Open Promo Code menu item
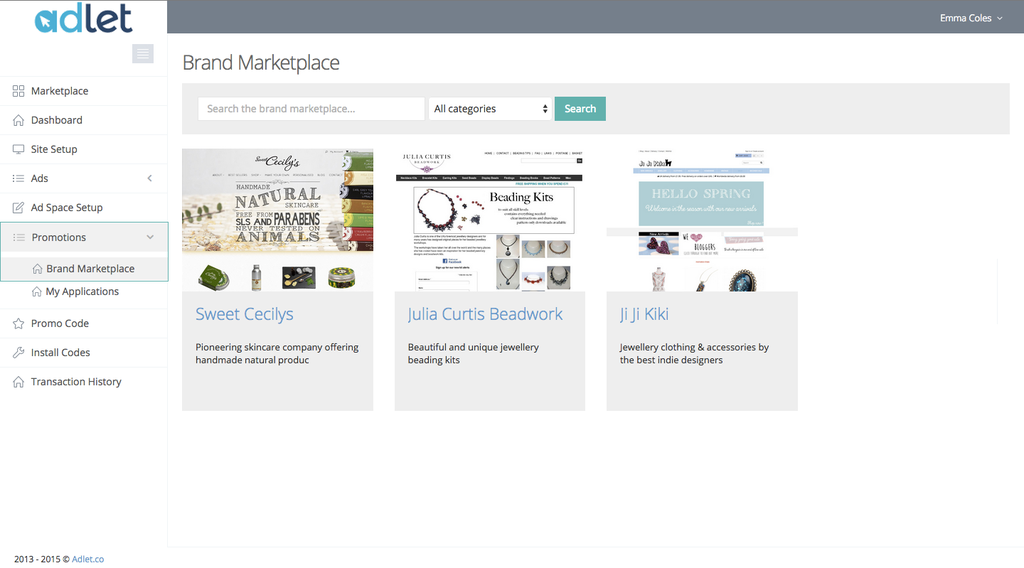The image size is (1024, 568). (x=84, y=323)
